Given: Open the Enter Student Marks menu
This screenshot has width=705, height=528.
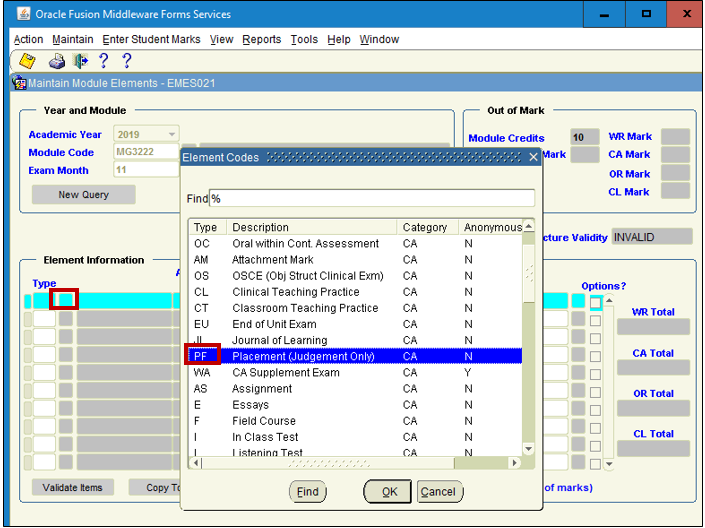Looking at the screenshot, I should tap(151, 40).
